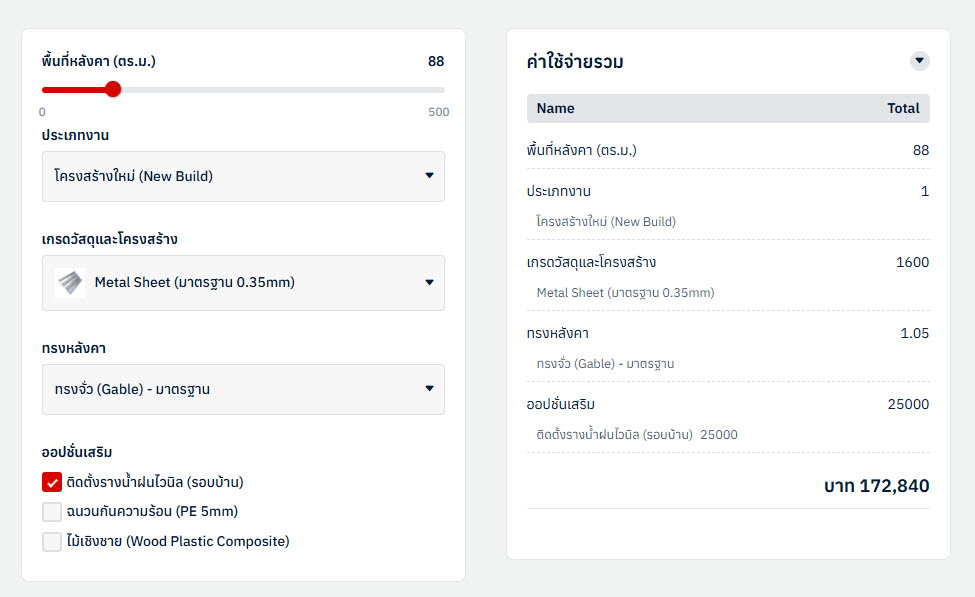Enable ฉนวนกันความร้อน (PE 5mm) checkbox
975x597 pixels.
(52, 512)
